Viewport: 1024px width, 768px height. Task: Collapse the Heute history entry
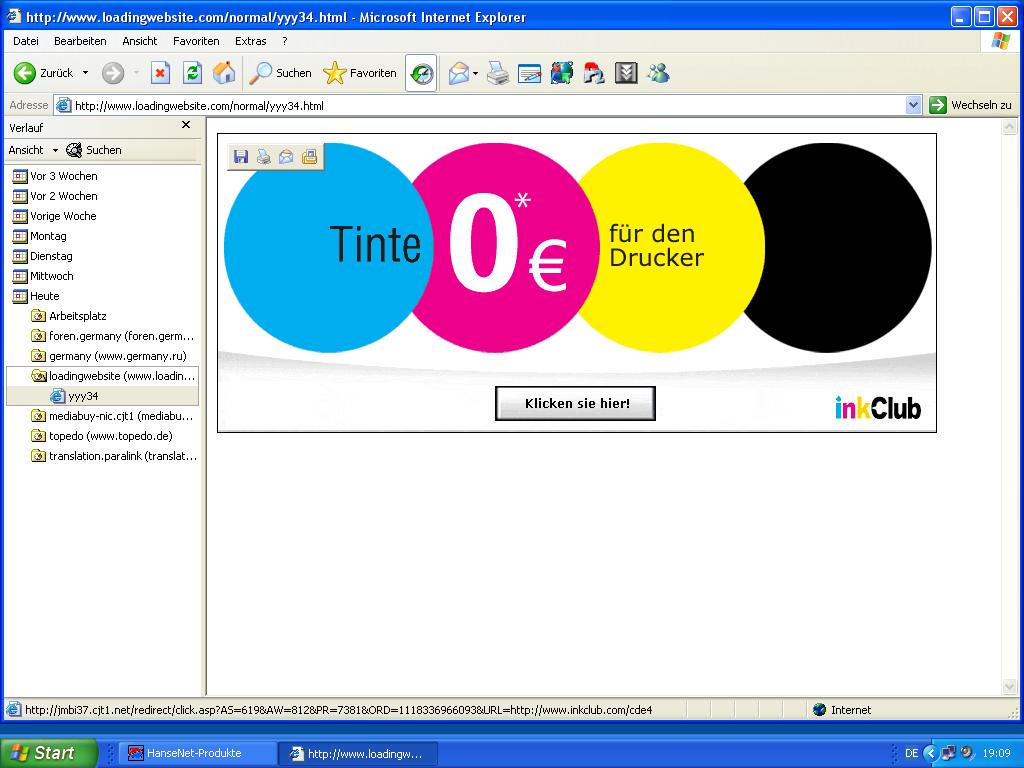pyautogui.click(x=36, y=296)
